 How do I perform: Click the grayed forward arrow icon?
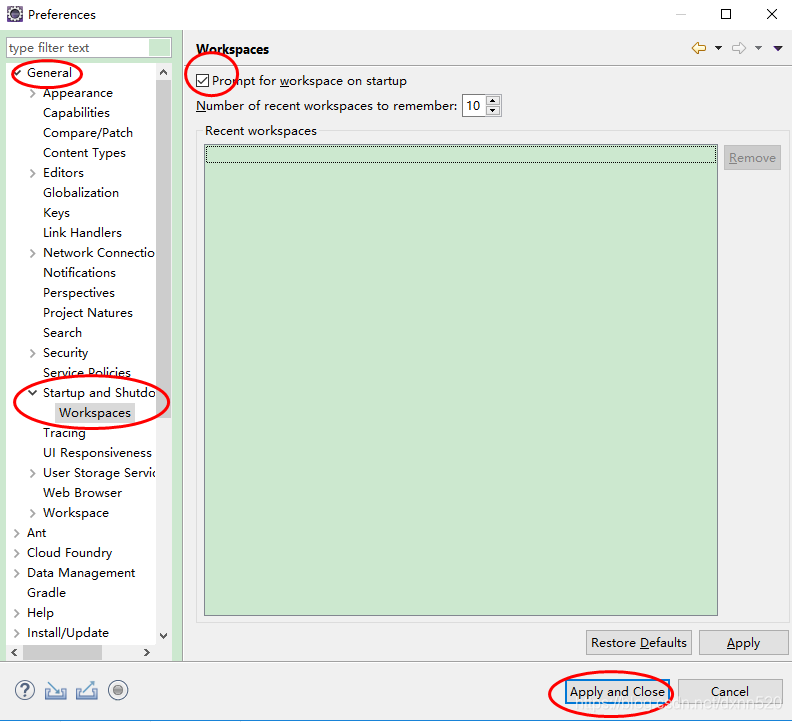tap(739, 48)
